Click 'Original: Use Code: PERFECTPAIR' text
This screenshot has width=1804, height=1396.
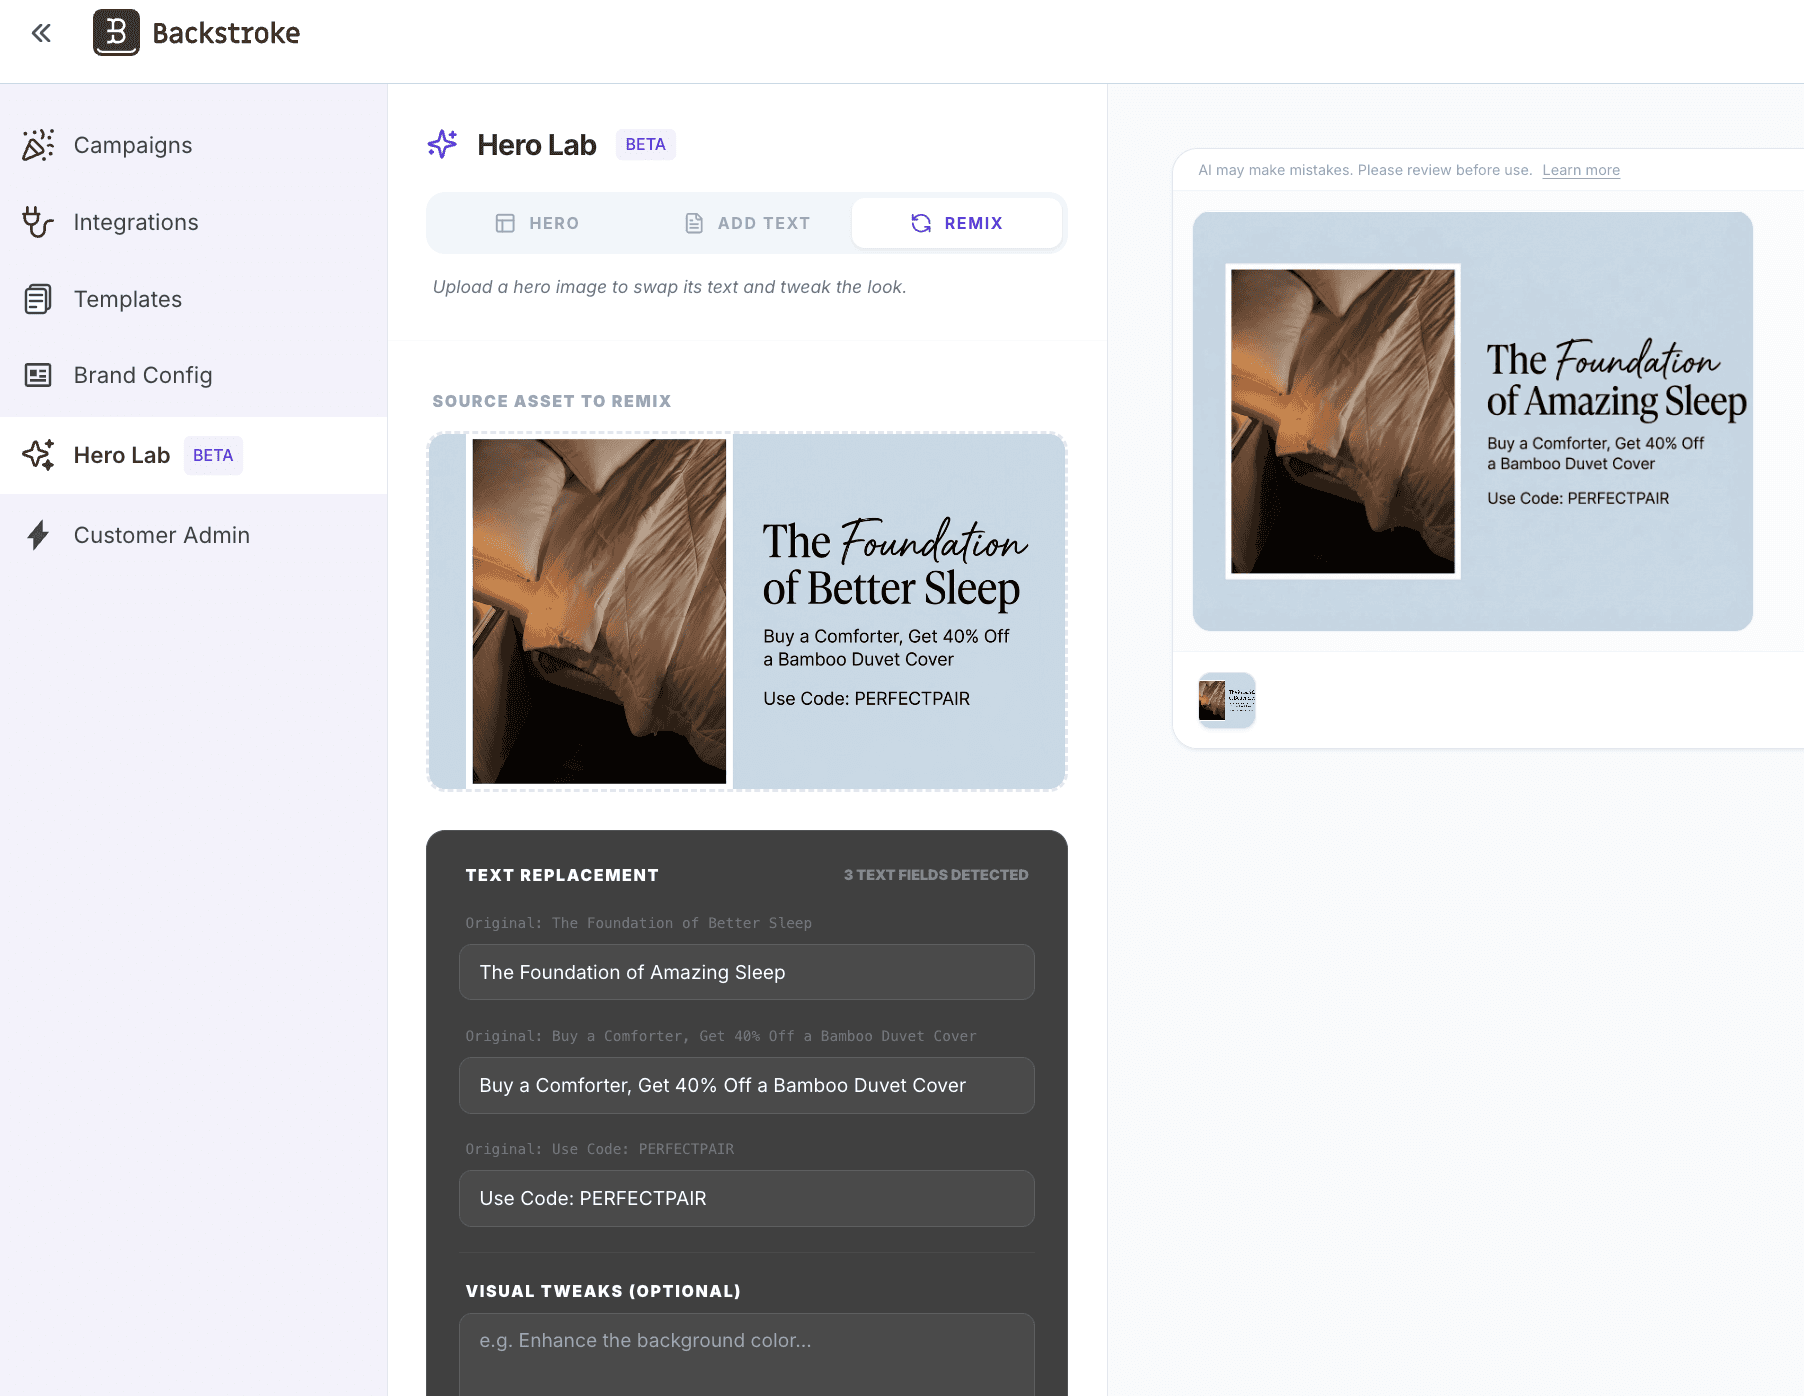[600, 1149]
